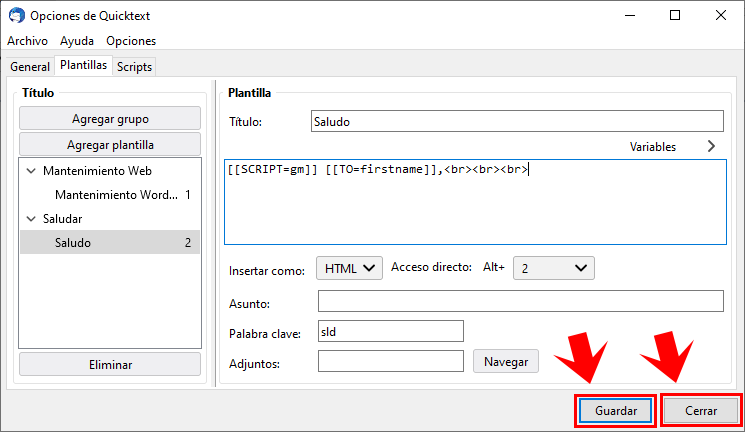
Task: Select the Plantillas tab
Action: tap(84, 65)
